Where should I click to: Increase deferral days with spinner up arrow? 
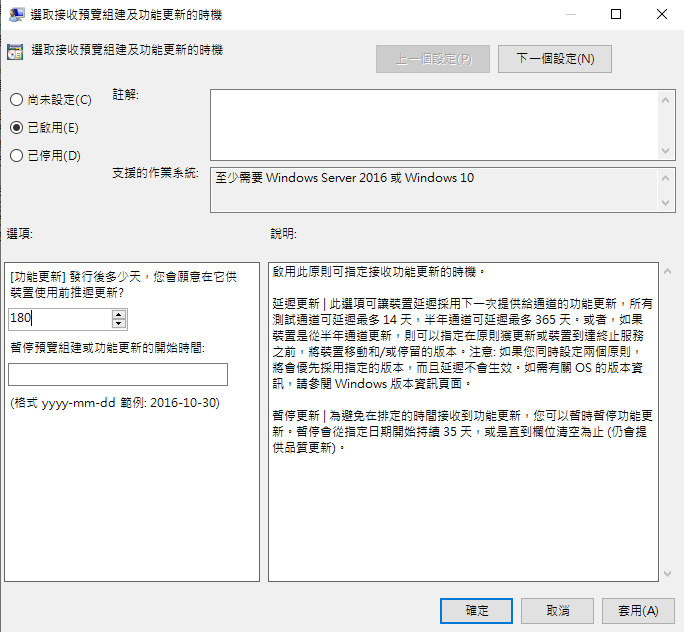point(119,314)
